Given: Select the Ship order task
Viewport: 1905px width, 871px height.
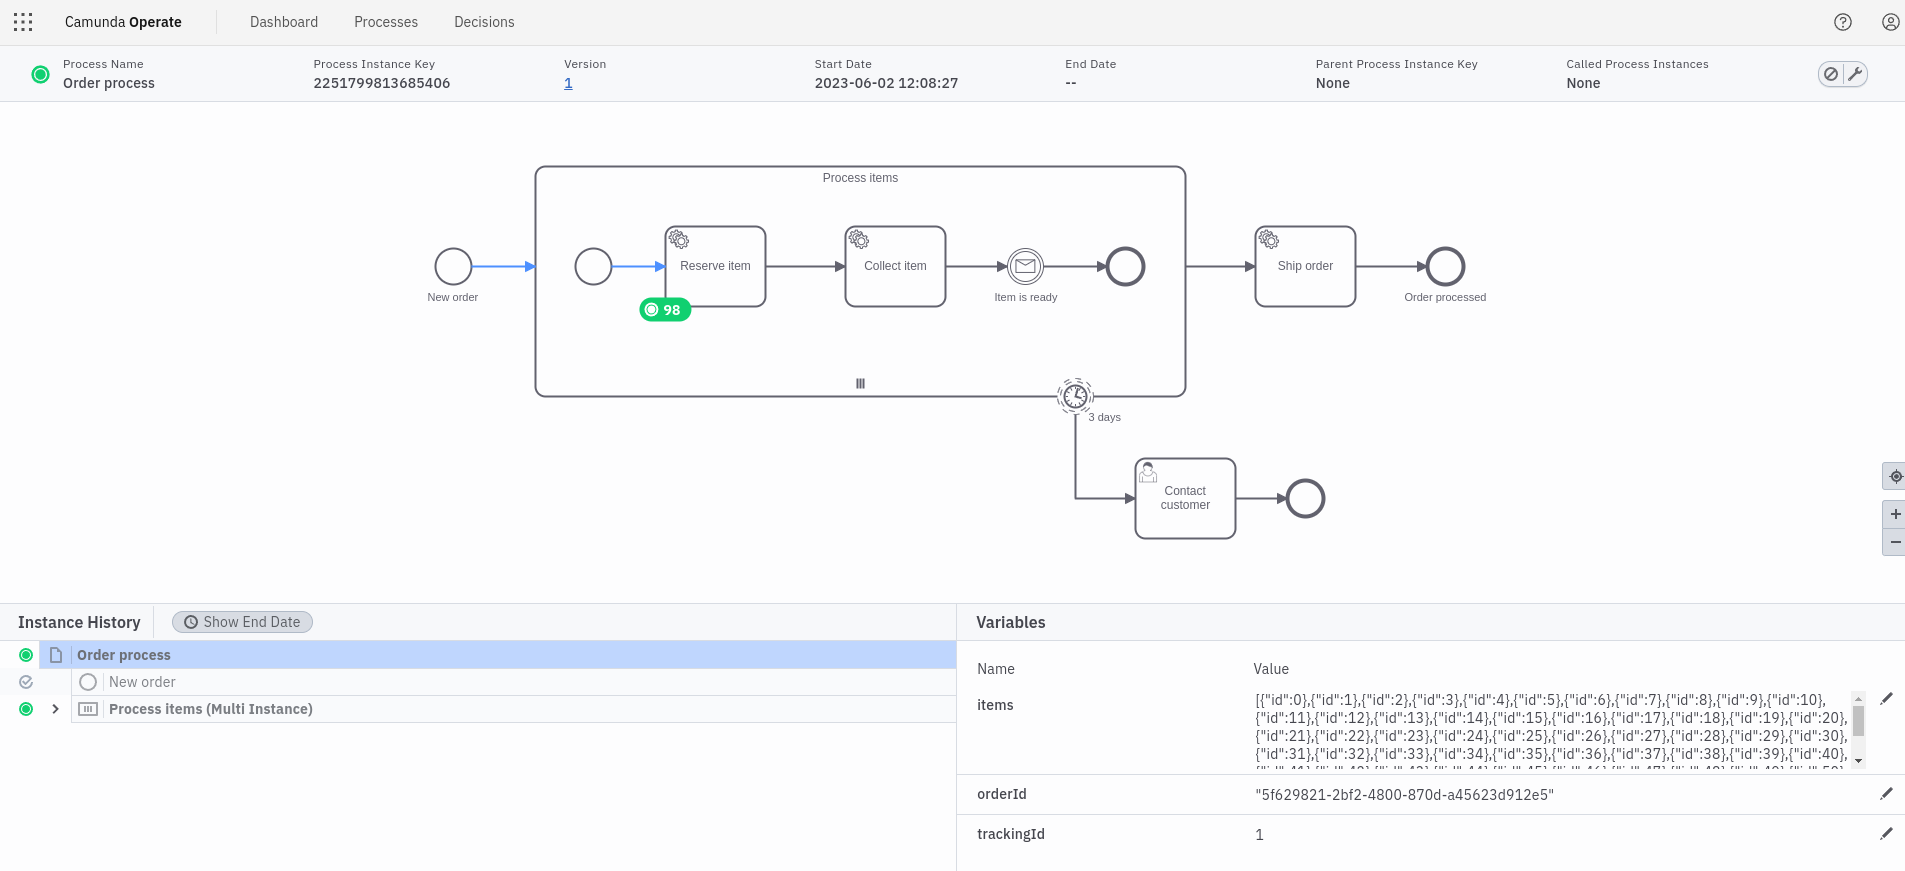Looking at the screenshot, I should click(1305, 266).
